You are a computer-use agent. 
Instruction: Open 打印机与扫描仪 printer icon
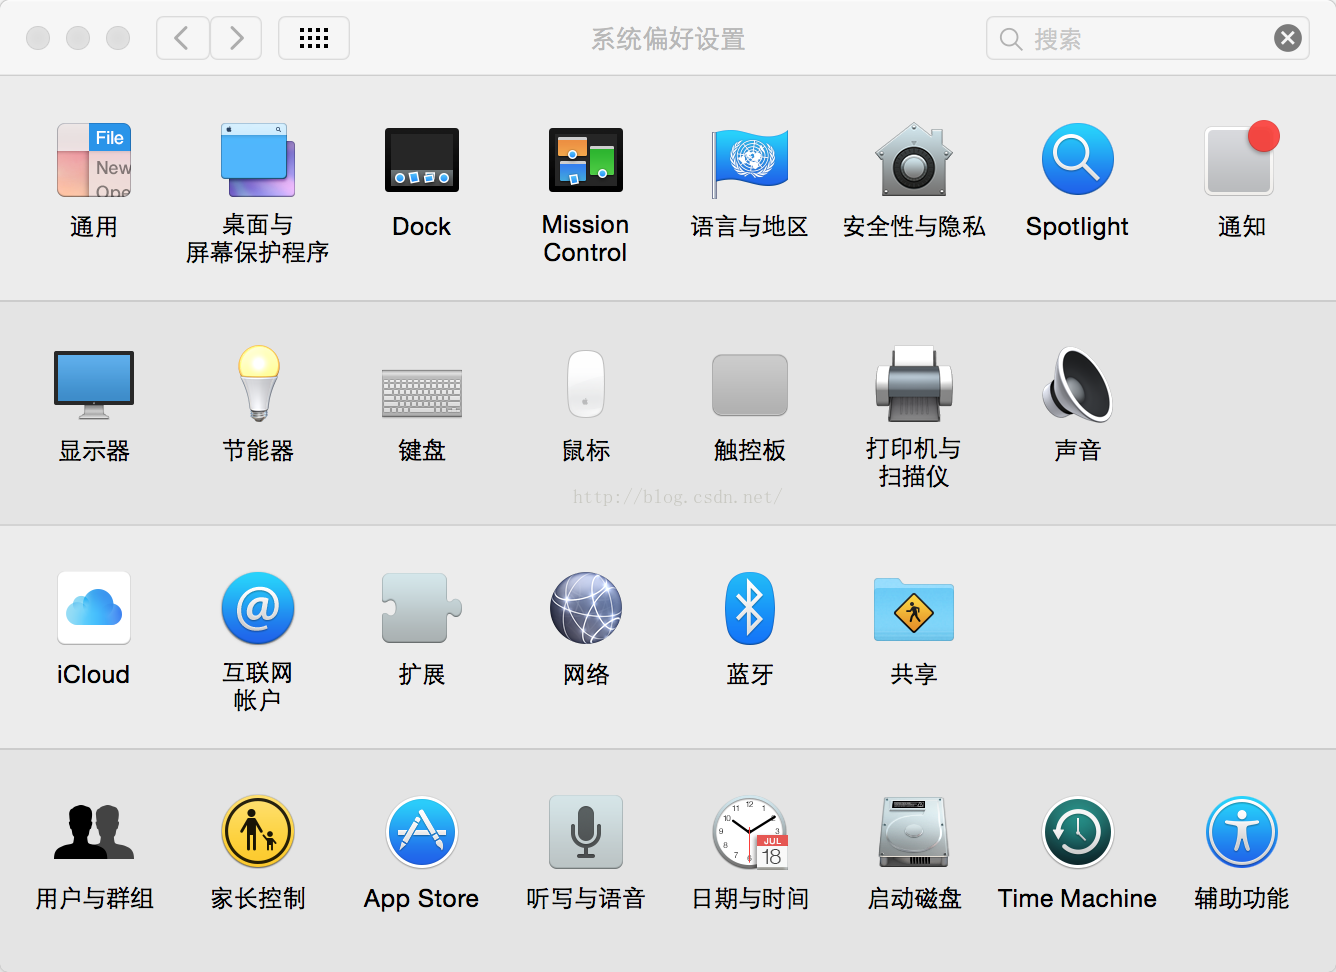[914, 384]
